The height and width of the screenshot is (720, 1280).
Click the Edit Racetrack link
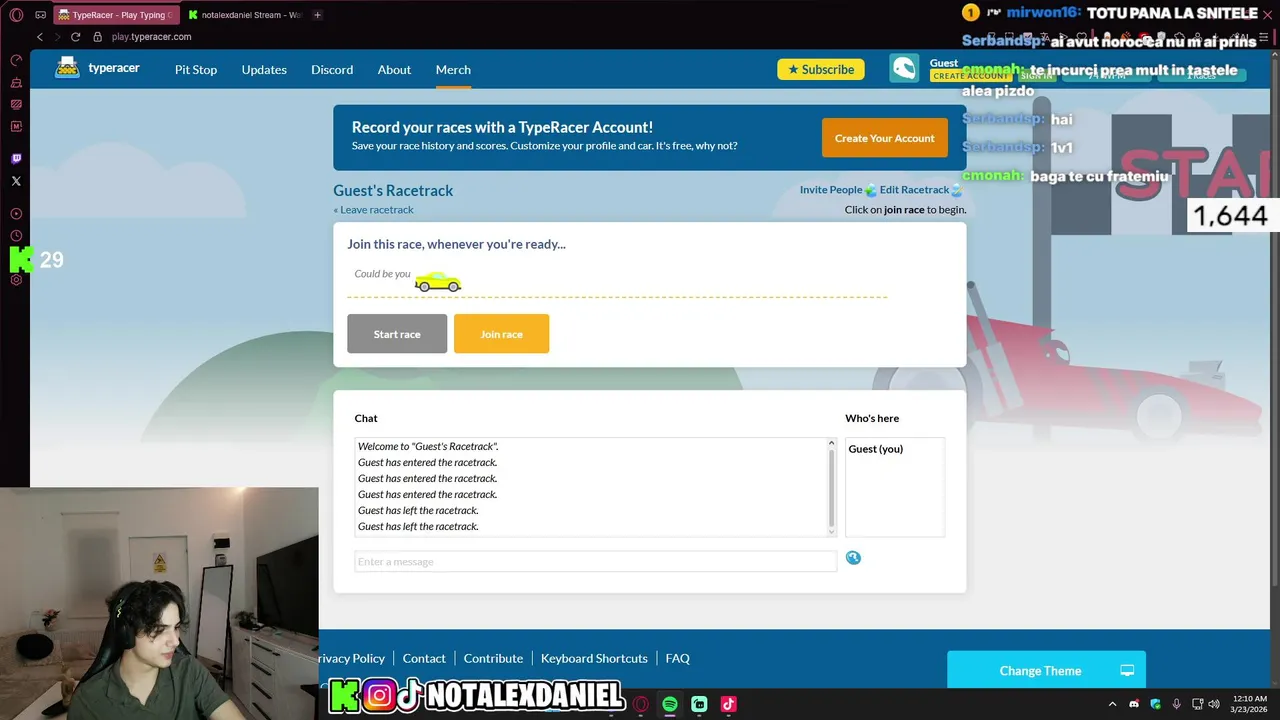pyautogui.click(x=914, y=190)
